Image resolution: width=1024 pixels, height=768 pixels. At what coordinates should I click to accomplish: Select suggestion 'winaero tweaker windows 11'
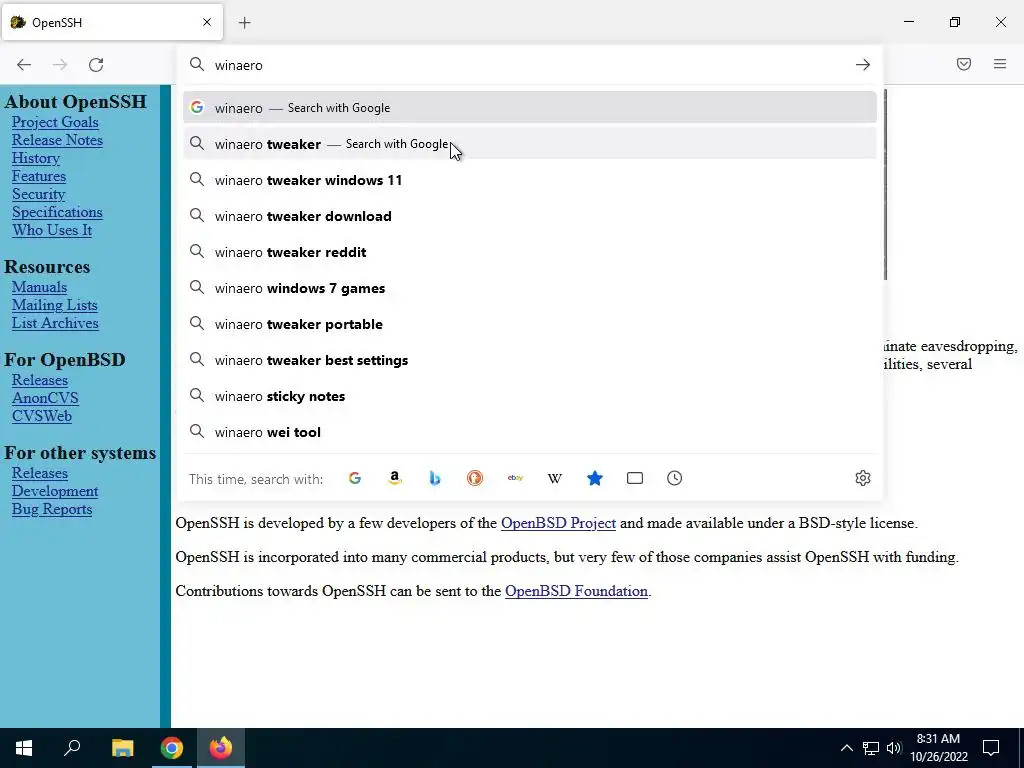point(530,180)
